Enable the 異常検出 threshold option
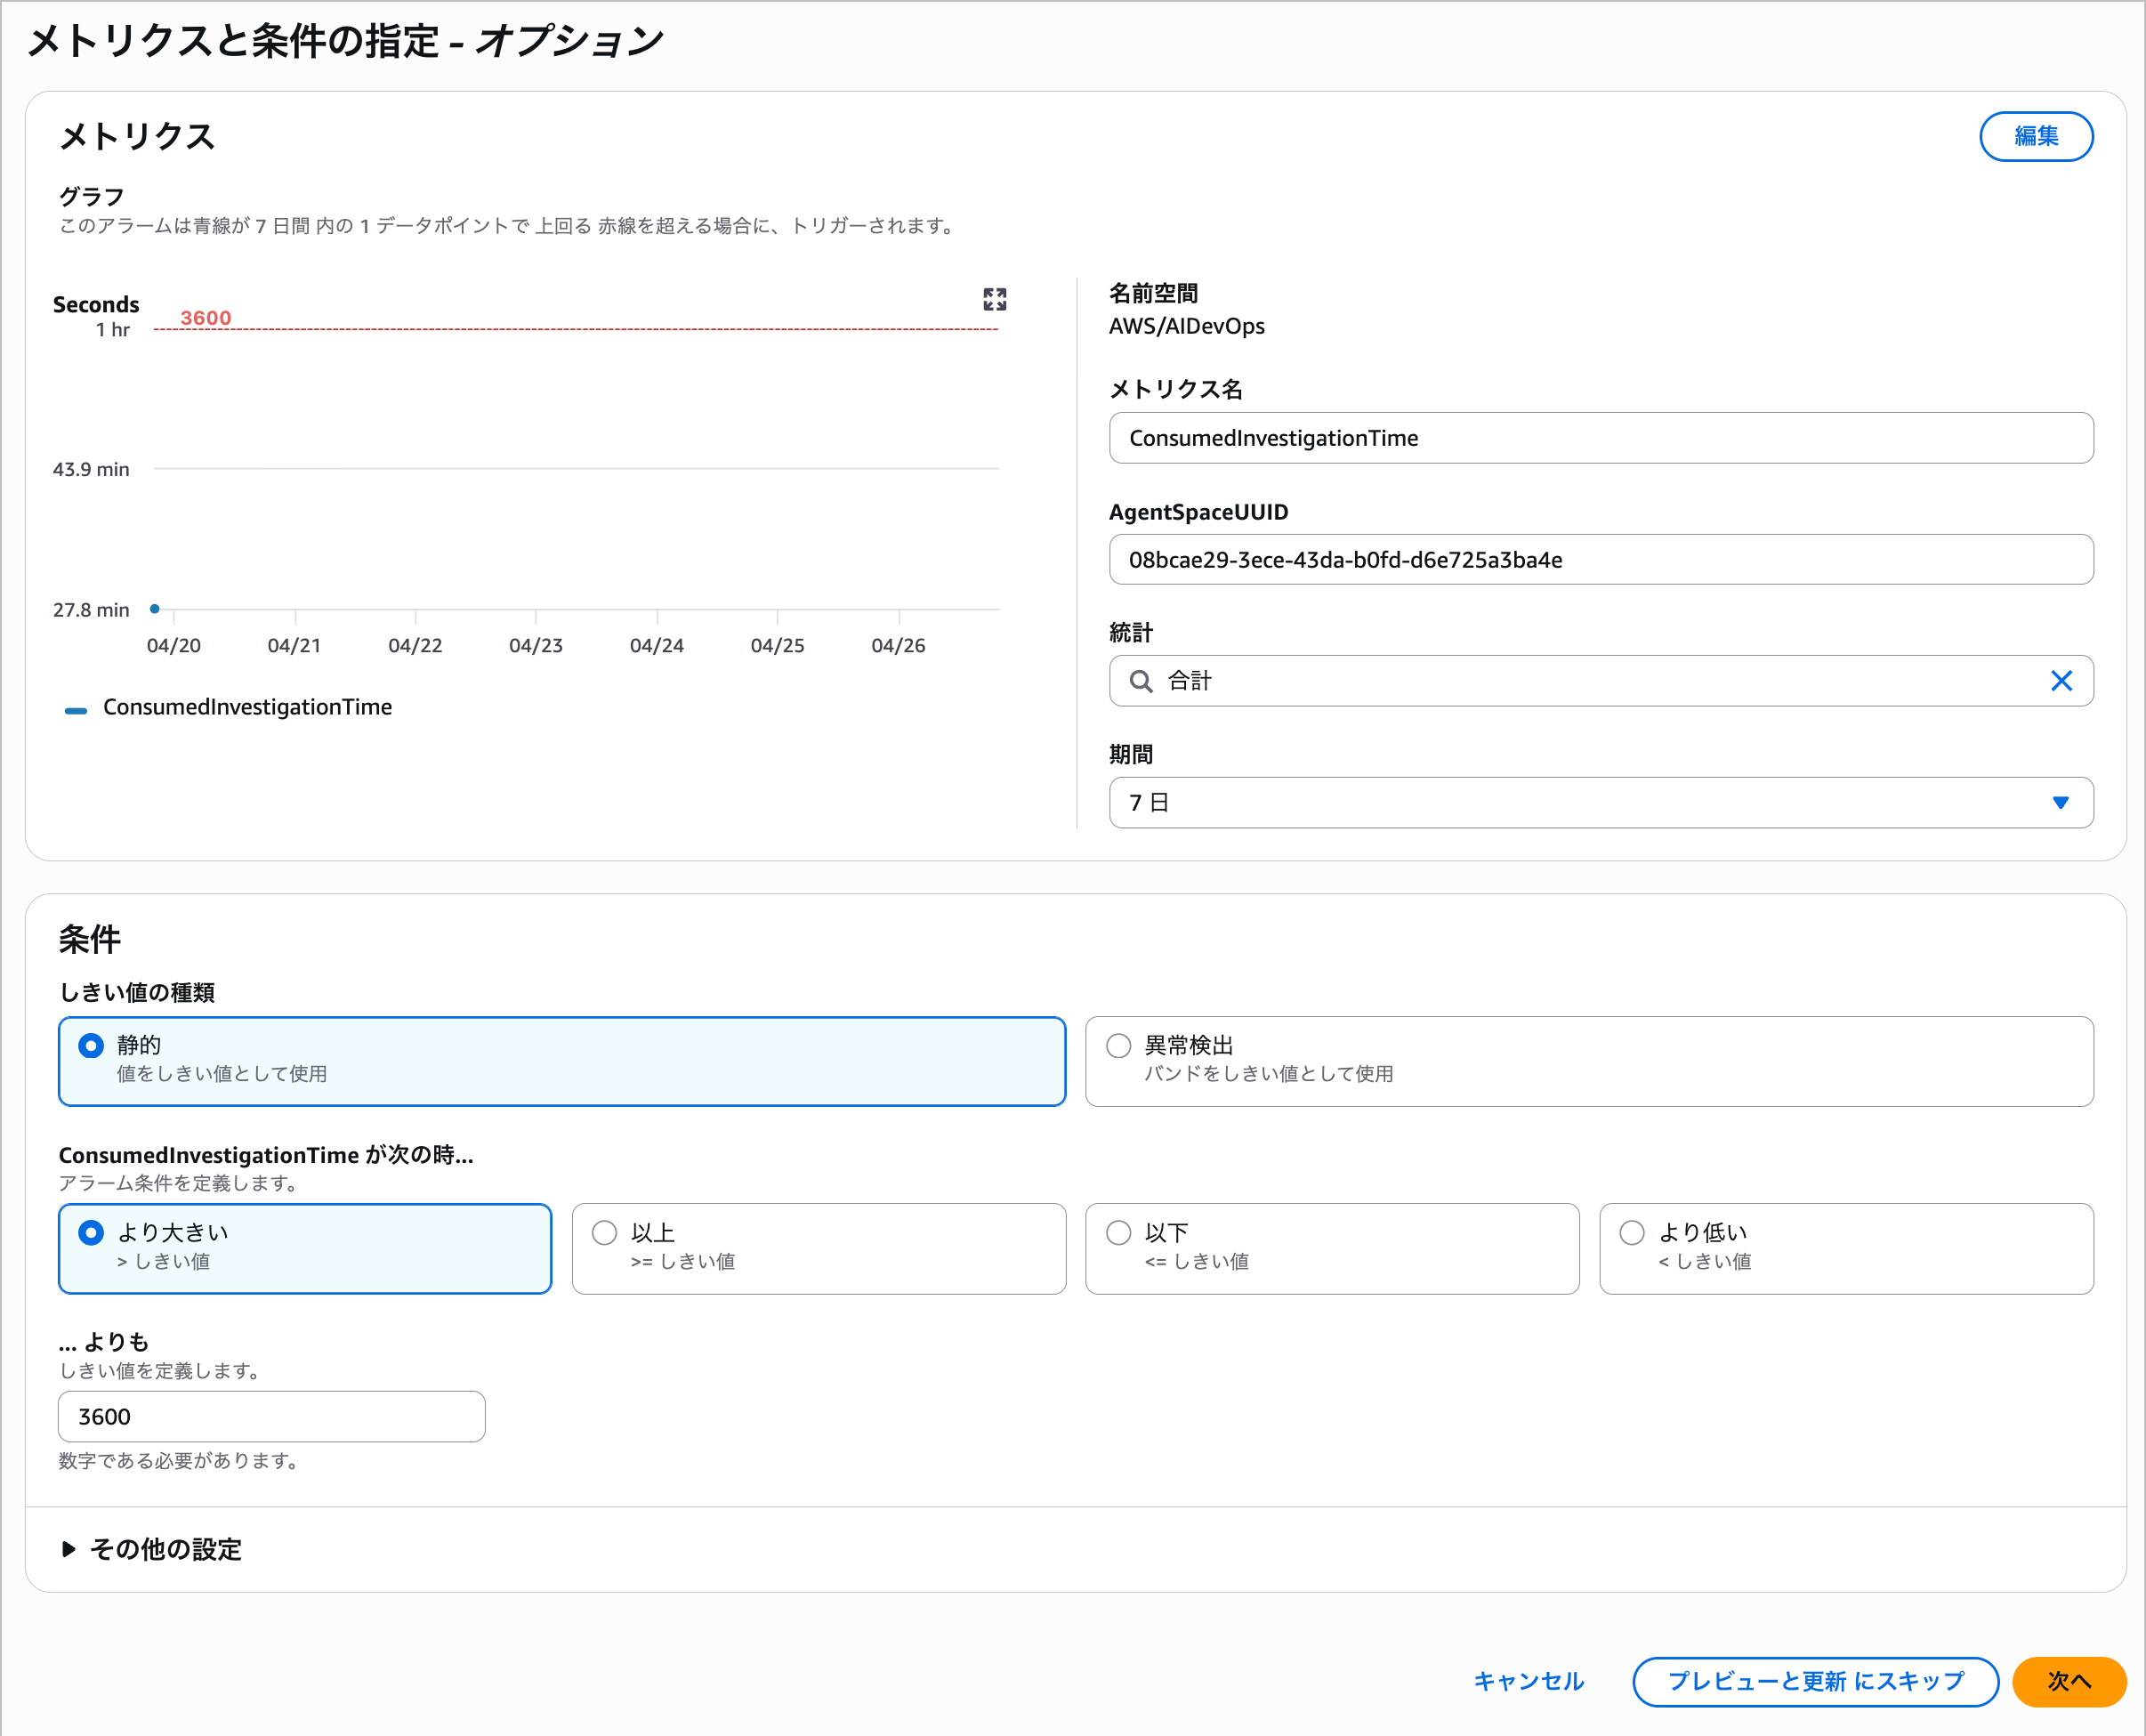 coord(1119,1046)
